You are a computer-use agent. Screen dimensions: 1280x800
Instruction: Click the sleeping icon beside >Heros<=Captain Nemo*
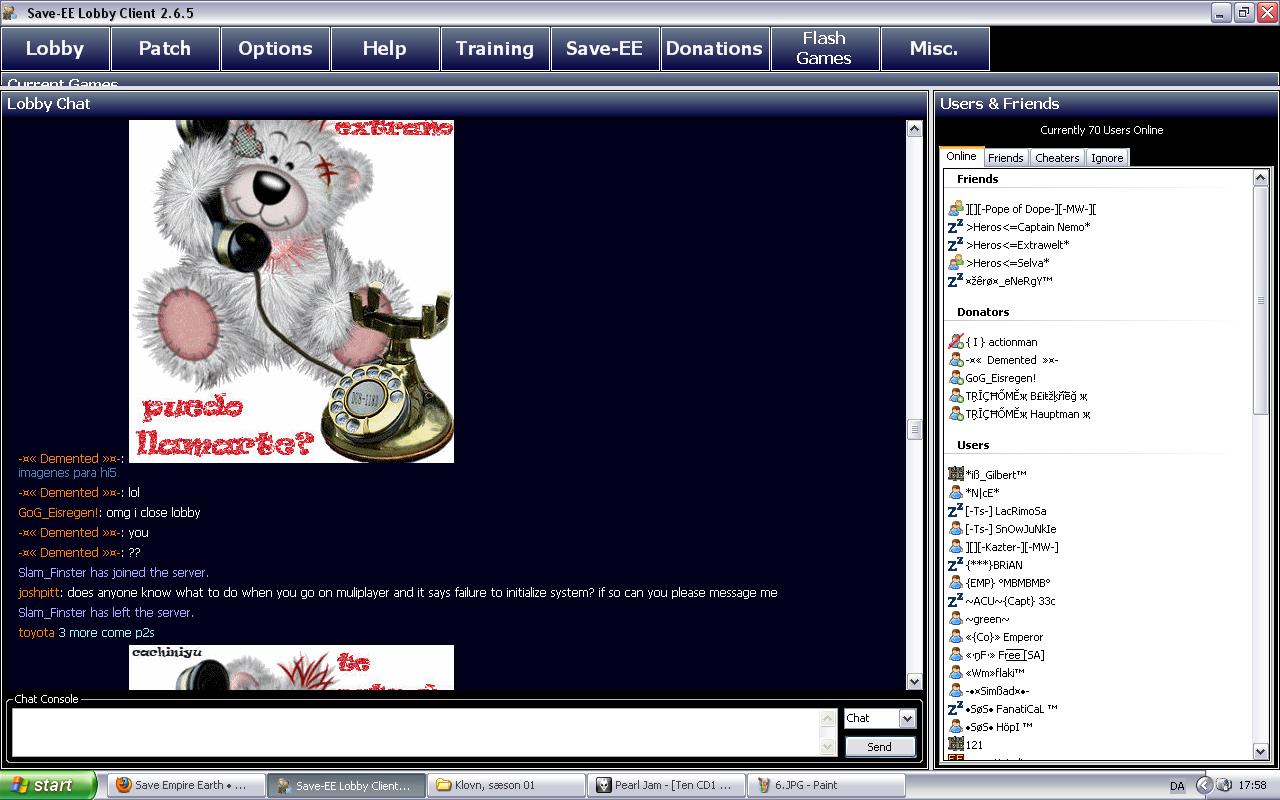(x=955, y=227)
